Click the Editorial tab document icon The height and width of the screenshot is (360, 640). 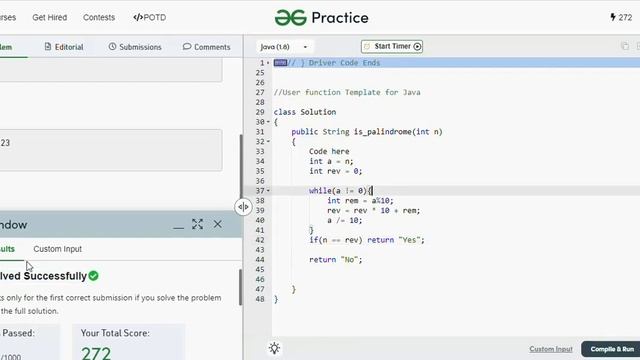(x=48, y=47)
